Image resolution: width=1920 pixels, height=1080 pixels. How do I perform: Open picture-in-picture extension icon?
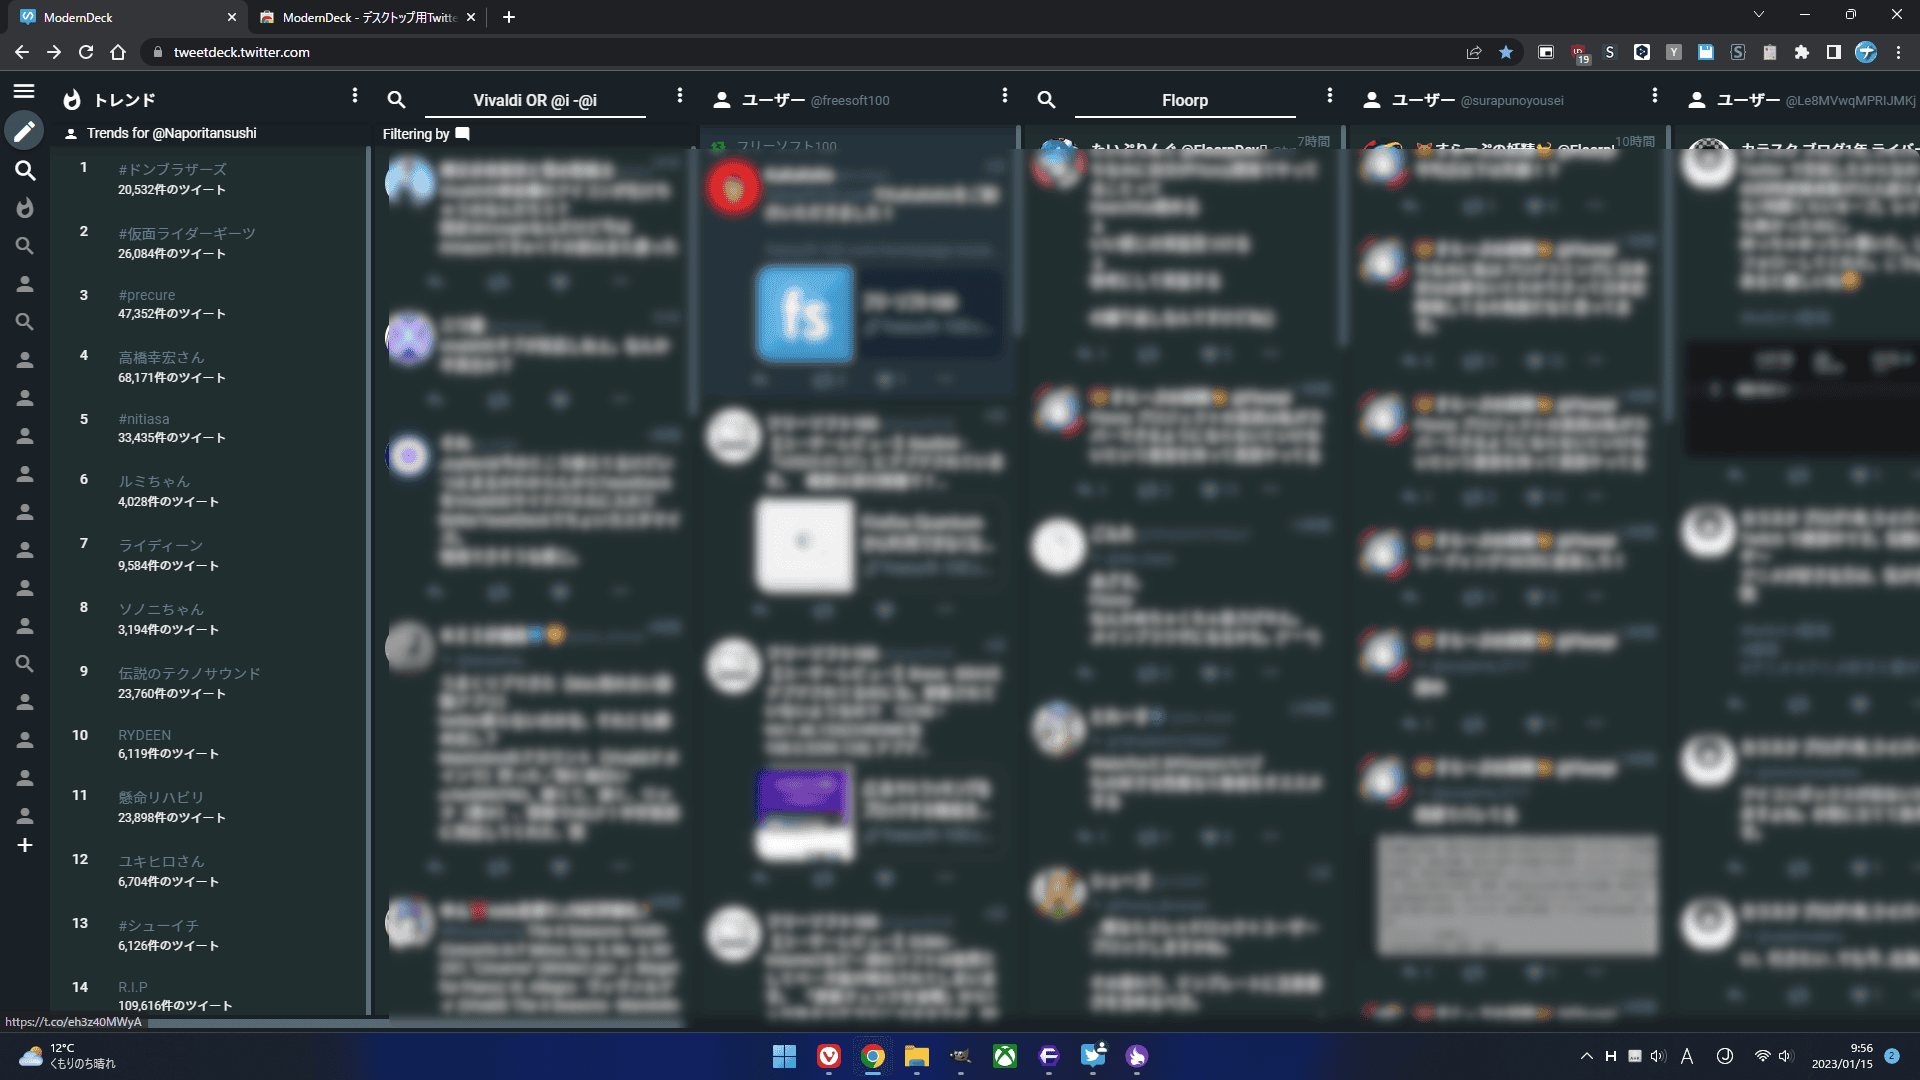[1546, 52]
